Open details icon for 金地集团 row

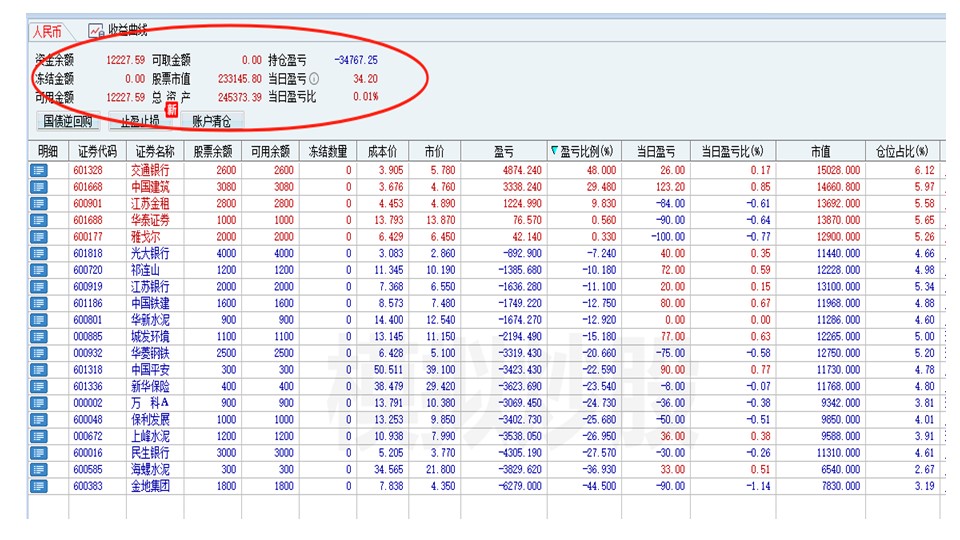(39, 486)
